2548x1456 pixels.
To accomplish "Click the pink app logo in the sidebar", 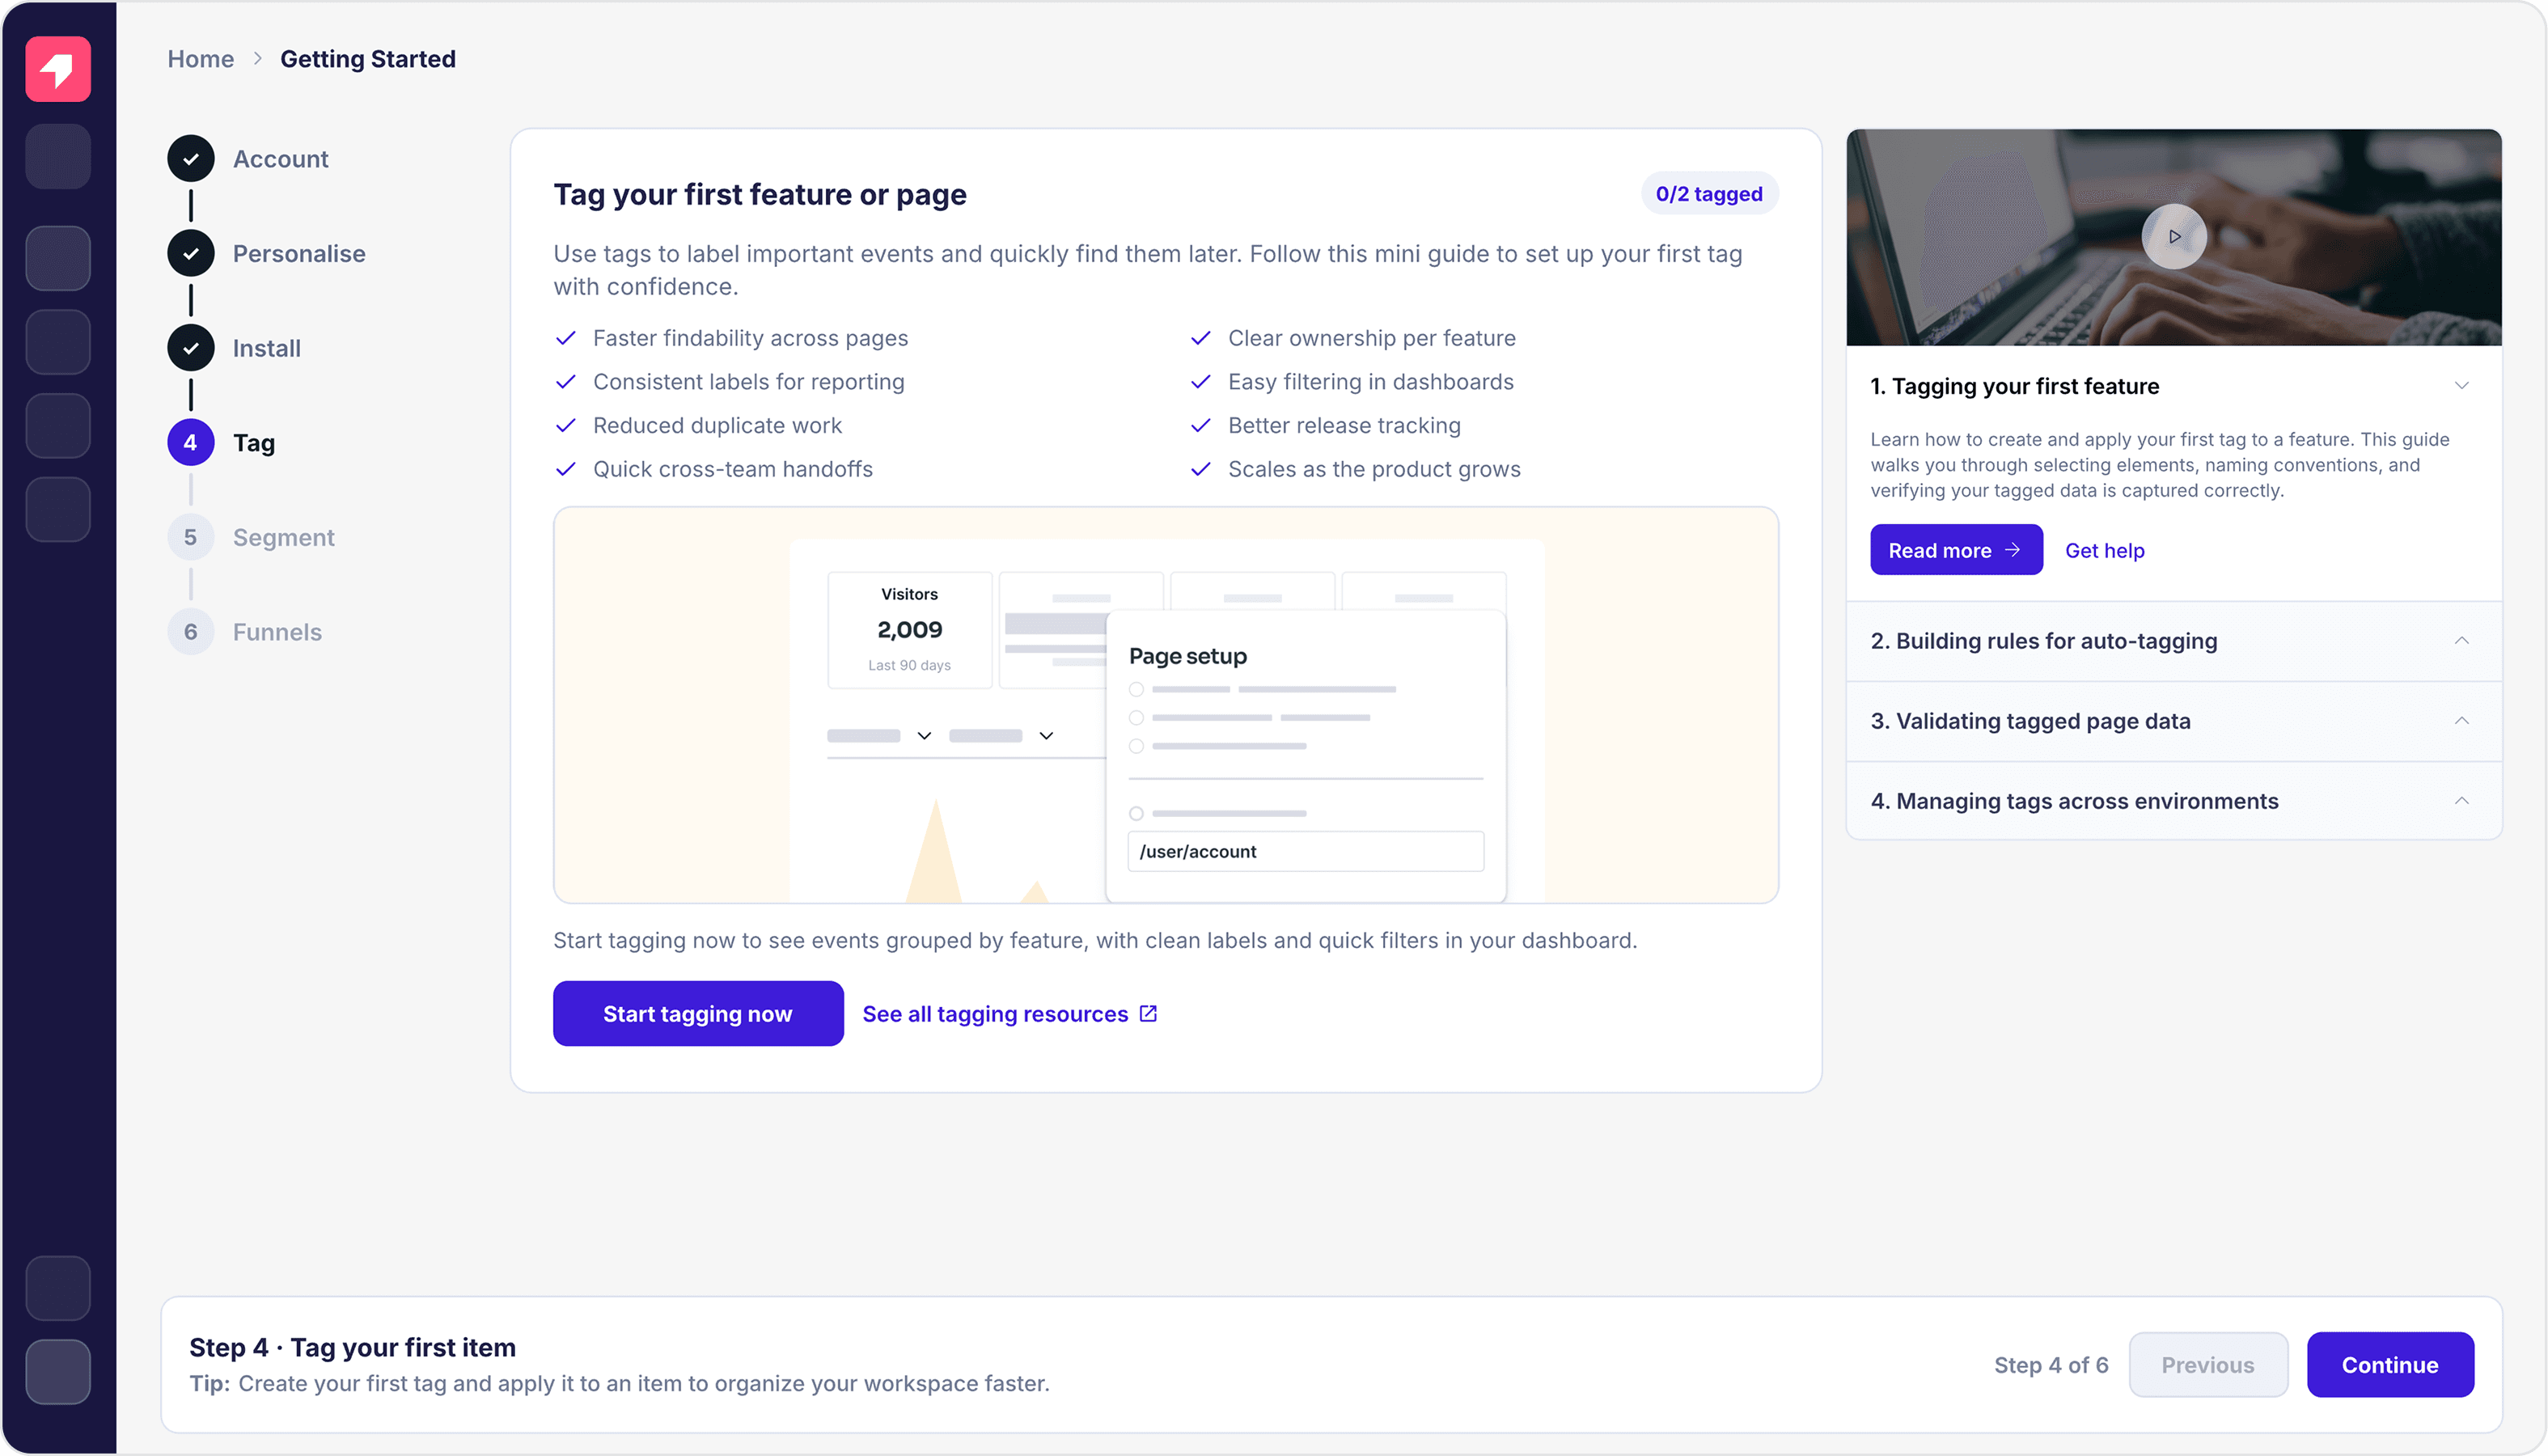I will click(57, 69).
